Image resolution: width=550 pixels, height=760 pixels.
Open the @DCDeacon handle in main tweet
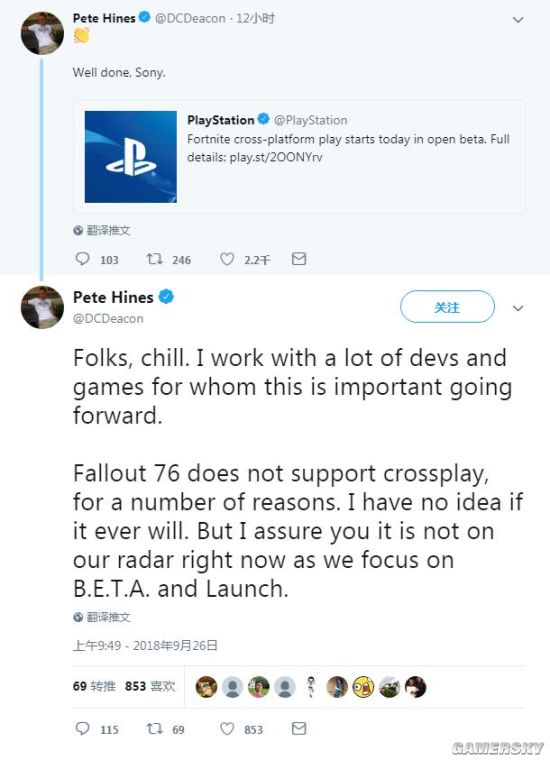coord(108,318)
